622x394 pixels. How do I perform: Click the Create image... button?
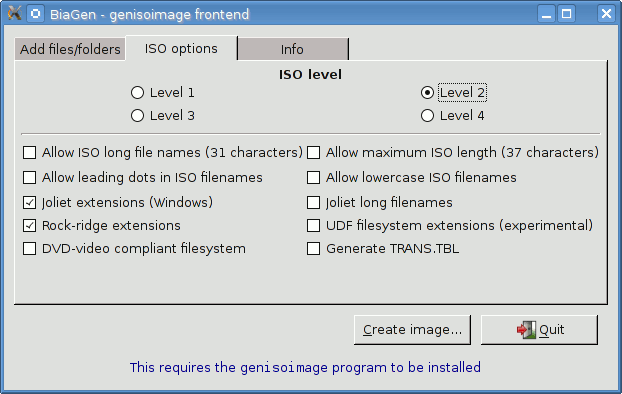click(413, 330)
